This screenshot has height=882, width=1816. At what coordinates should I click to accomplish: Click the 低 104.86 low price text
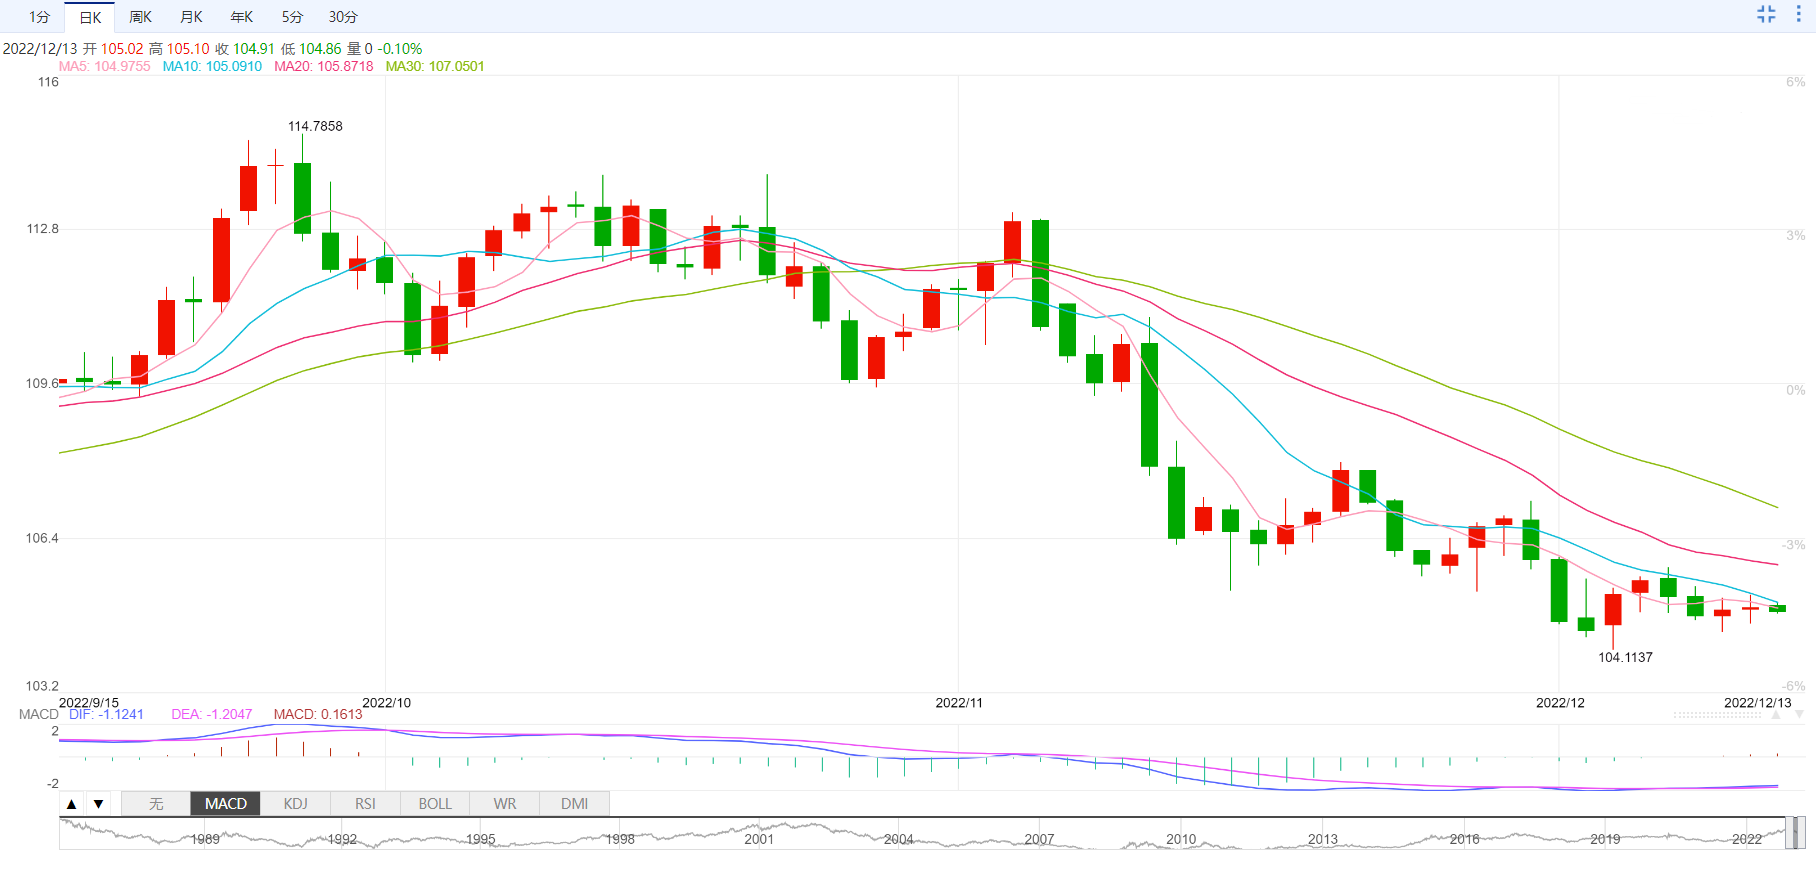click(x=311, y=48)
